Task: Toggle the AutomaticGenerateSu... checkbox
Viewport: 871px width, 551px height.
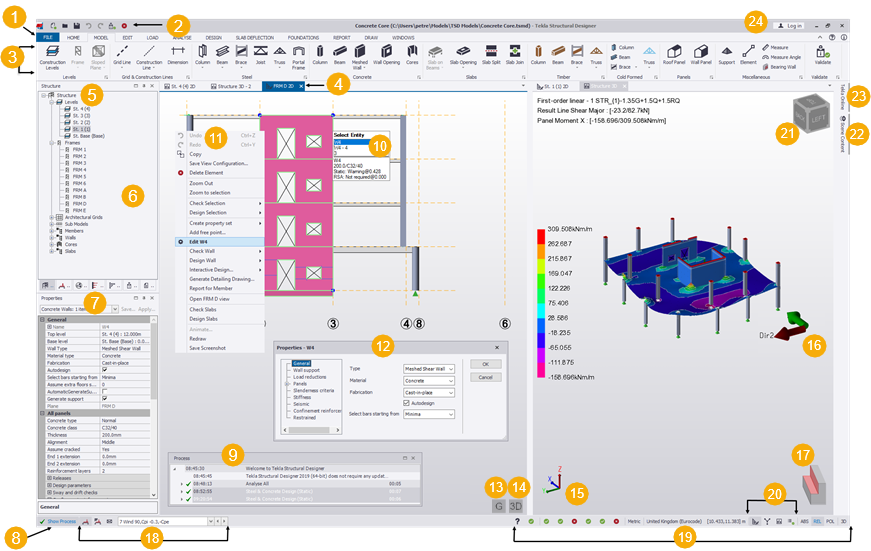Action: (x=104, y=392)
